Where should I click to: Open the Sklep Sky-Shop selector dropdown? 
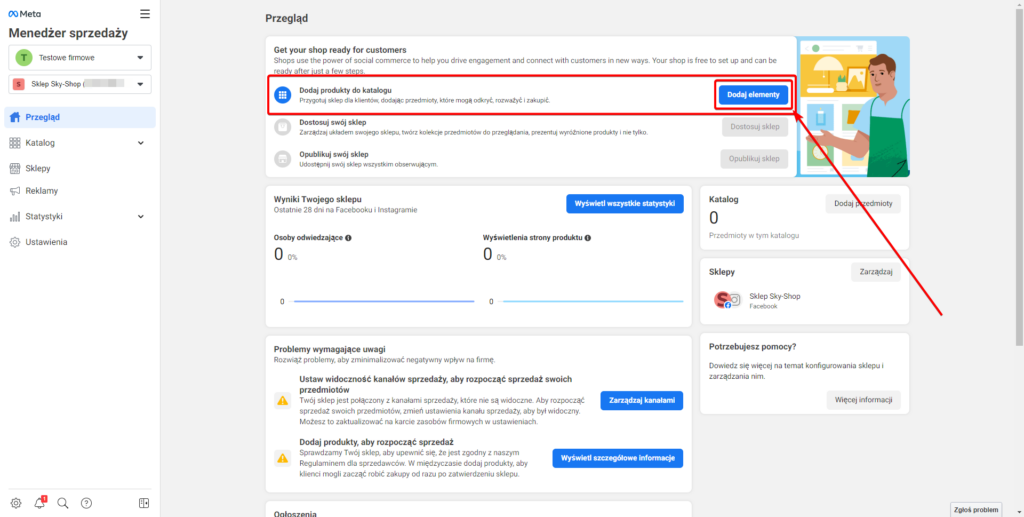pyautogui.click(x=80, y=84)
